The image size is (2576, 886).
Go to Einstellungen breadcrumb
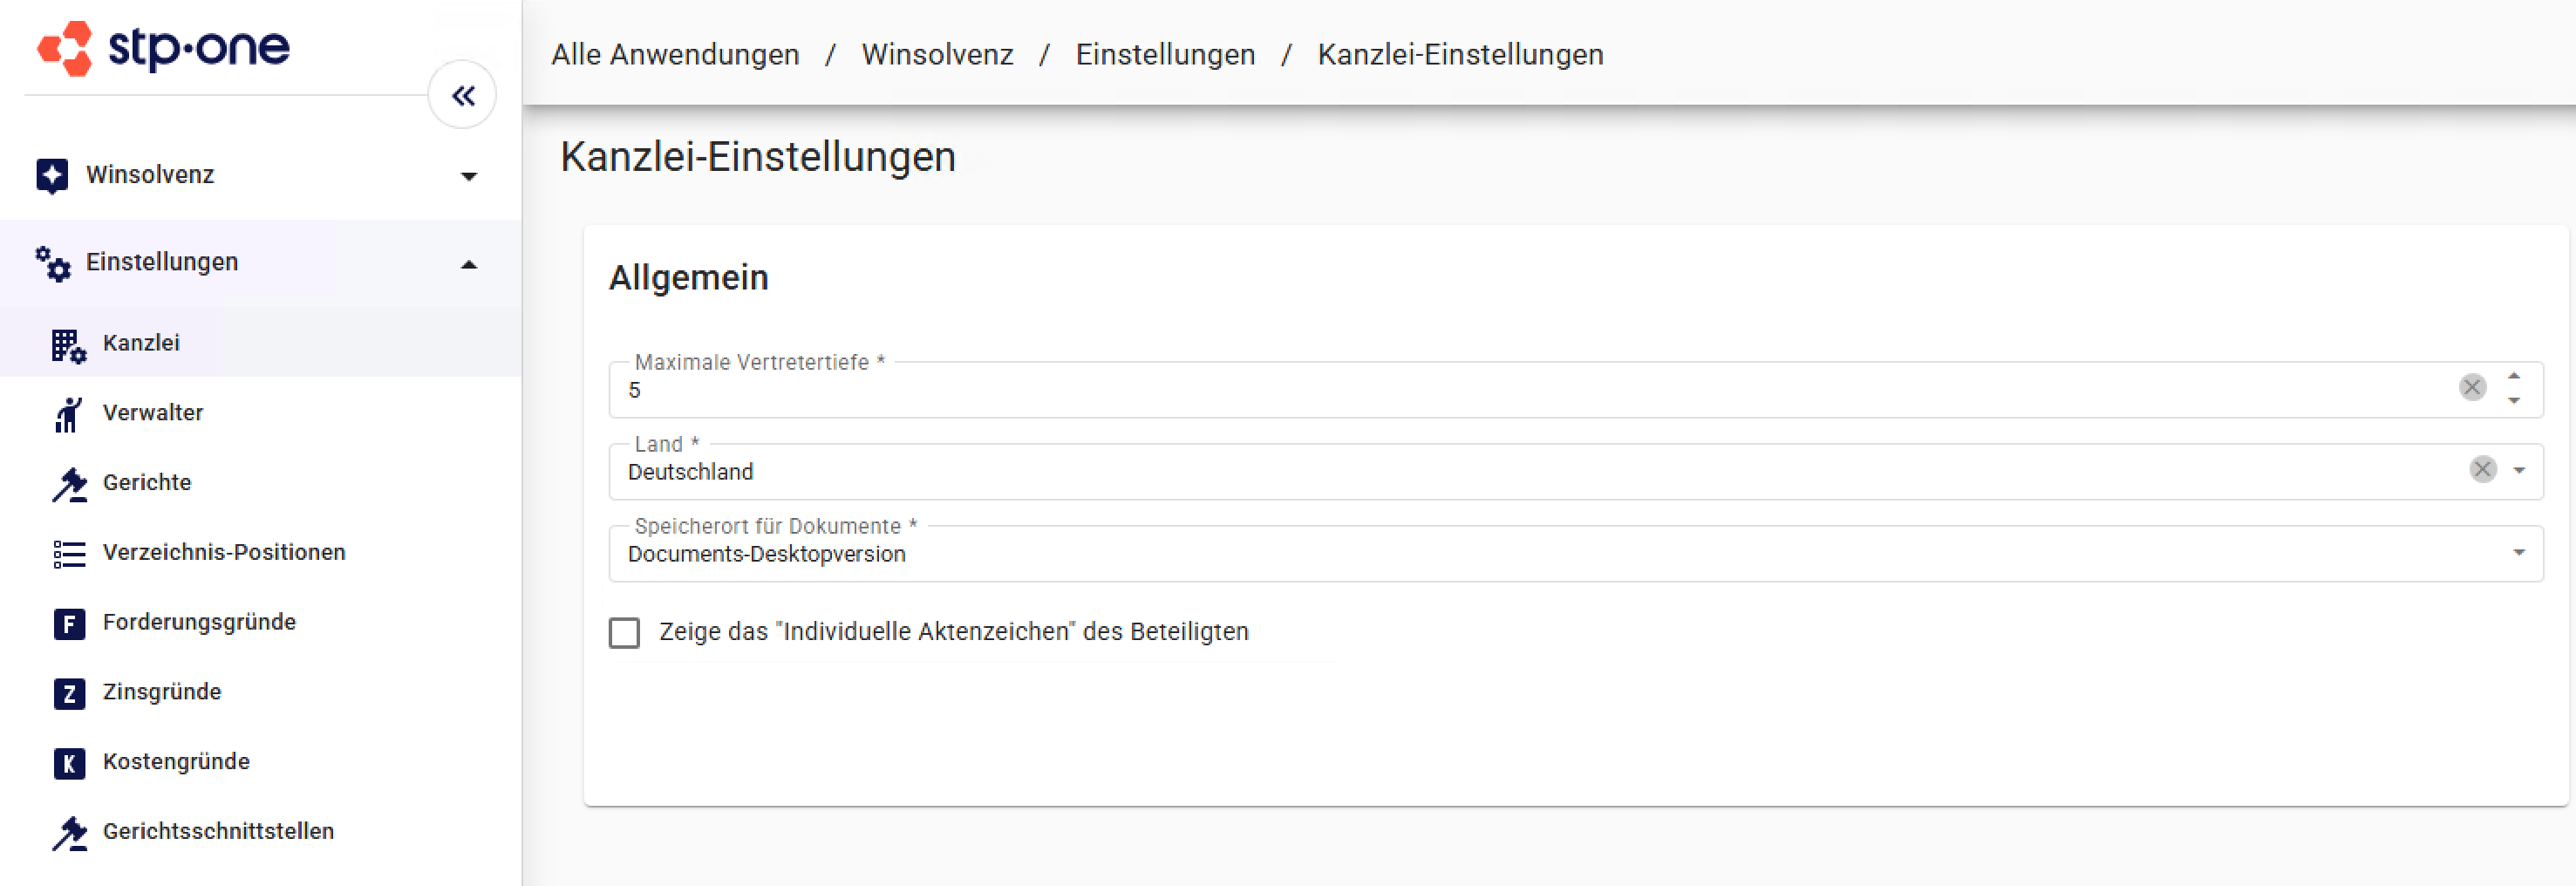(1165, 55)
